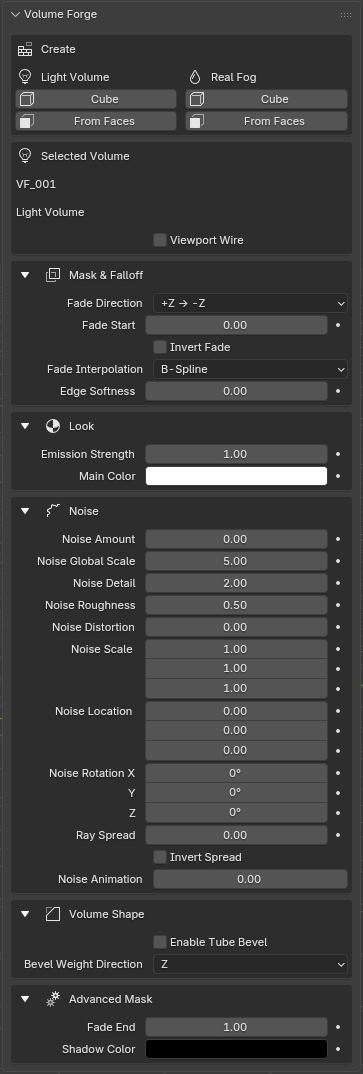Click the Edge Softness value field
Screen dimensions: 363x1074
point(236,391)
